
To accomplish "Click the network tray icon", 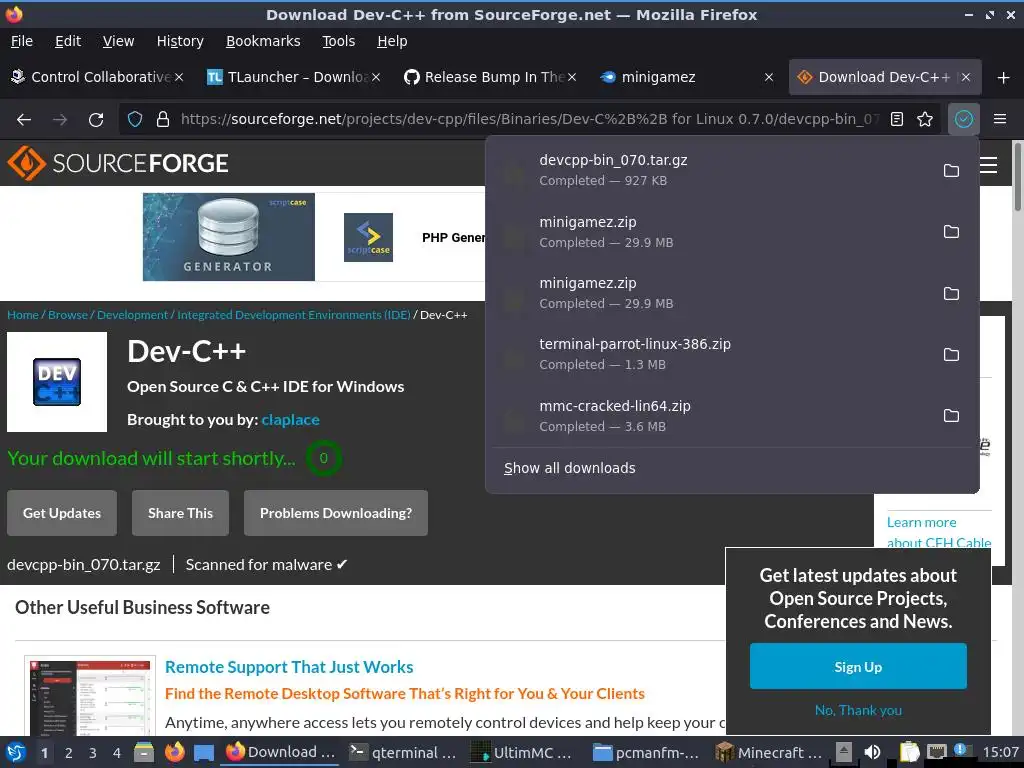I will click(936, 752).
